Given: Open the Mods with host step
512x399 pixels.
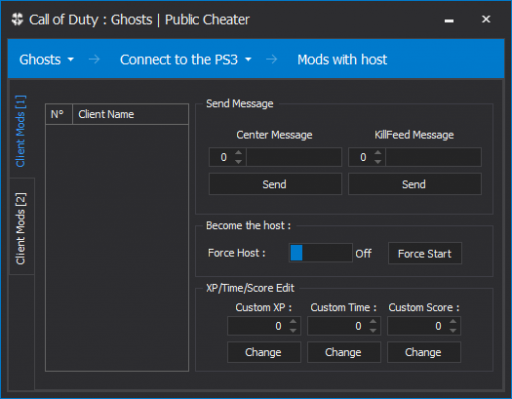Looking at the screenshot, I should click(342, 60).
